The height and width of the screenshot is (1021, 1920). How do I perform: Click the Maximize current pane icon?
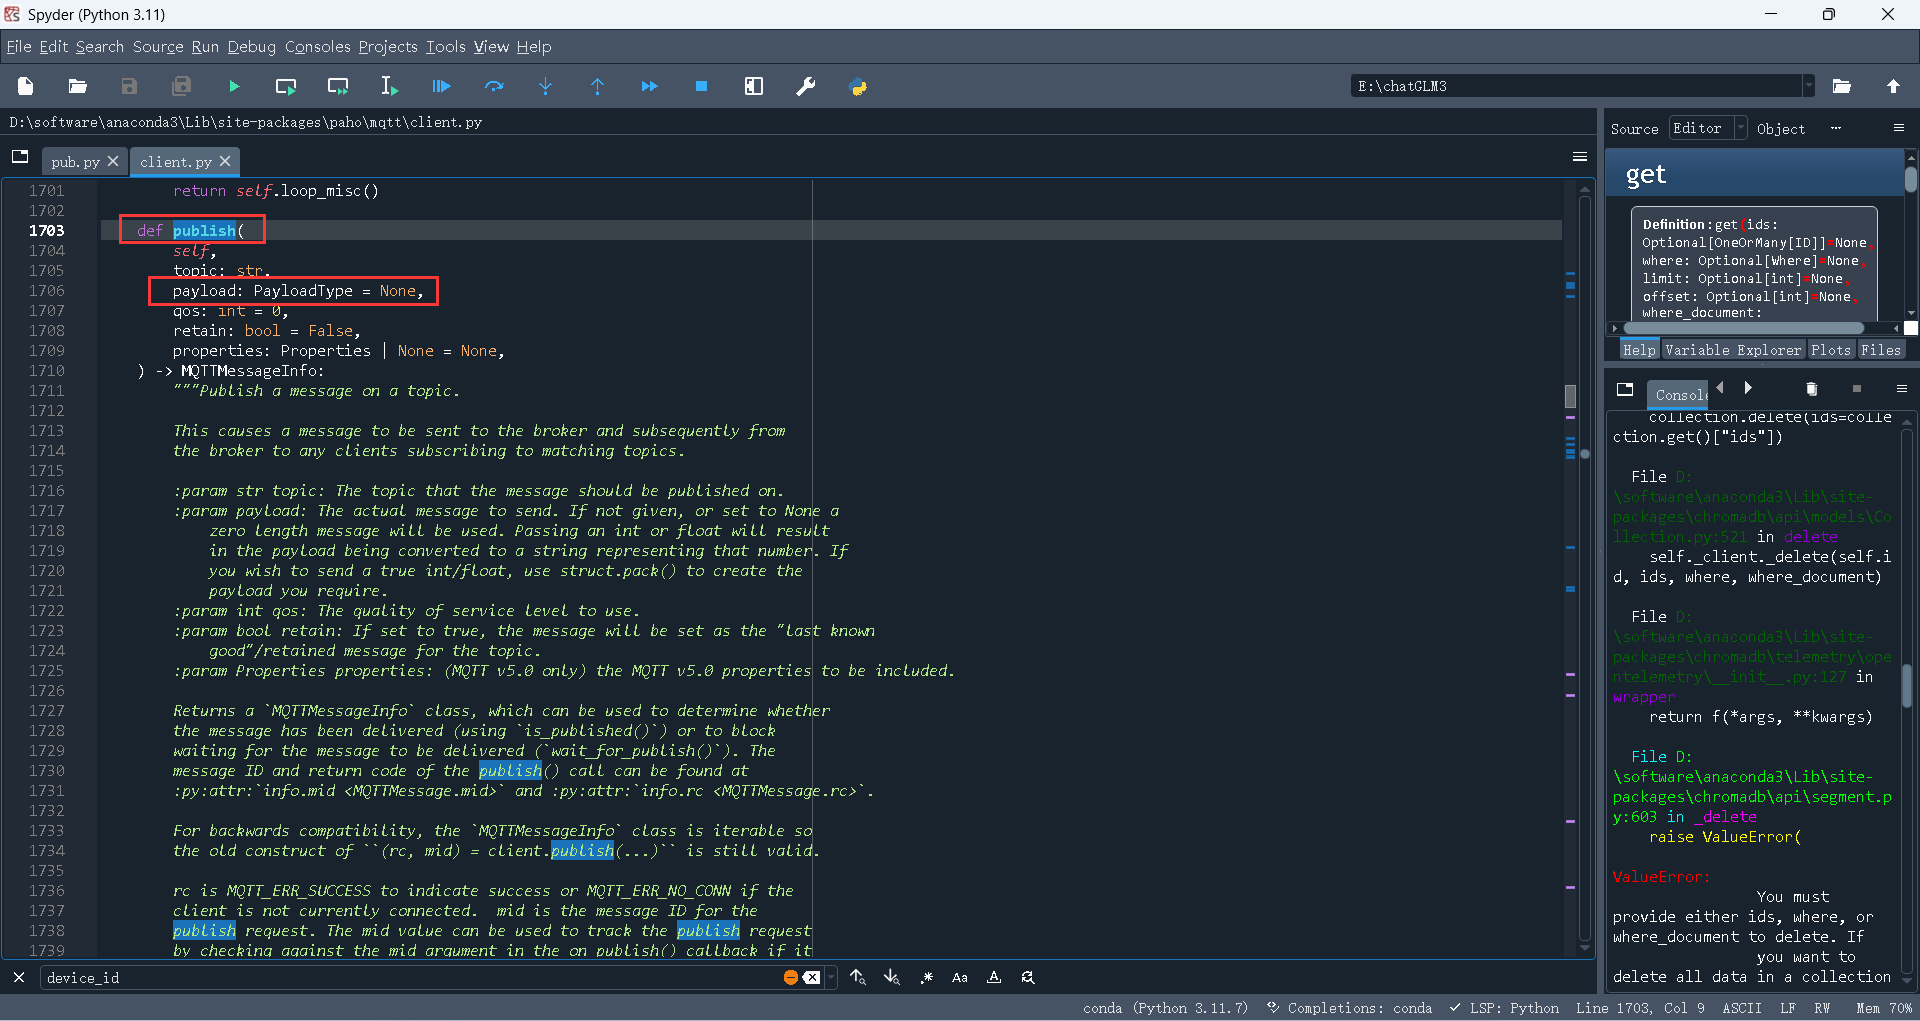click(754, 87)
